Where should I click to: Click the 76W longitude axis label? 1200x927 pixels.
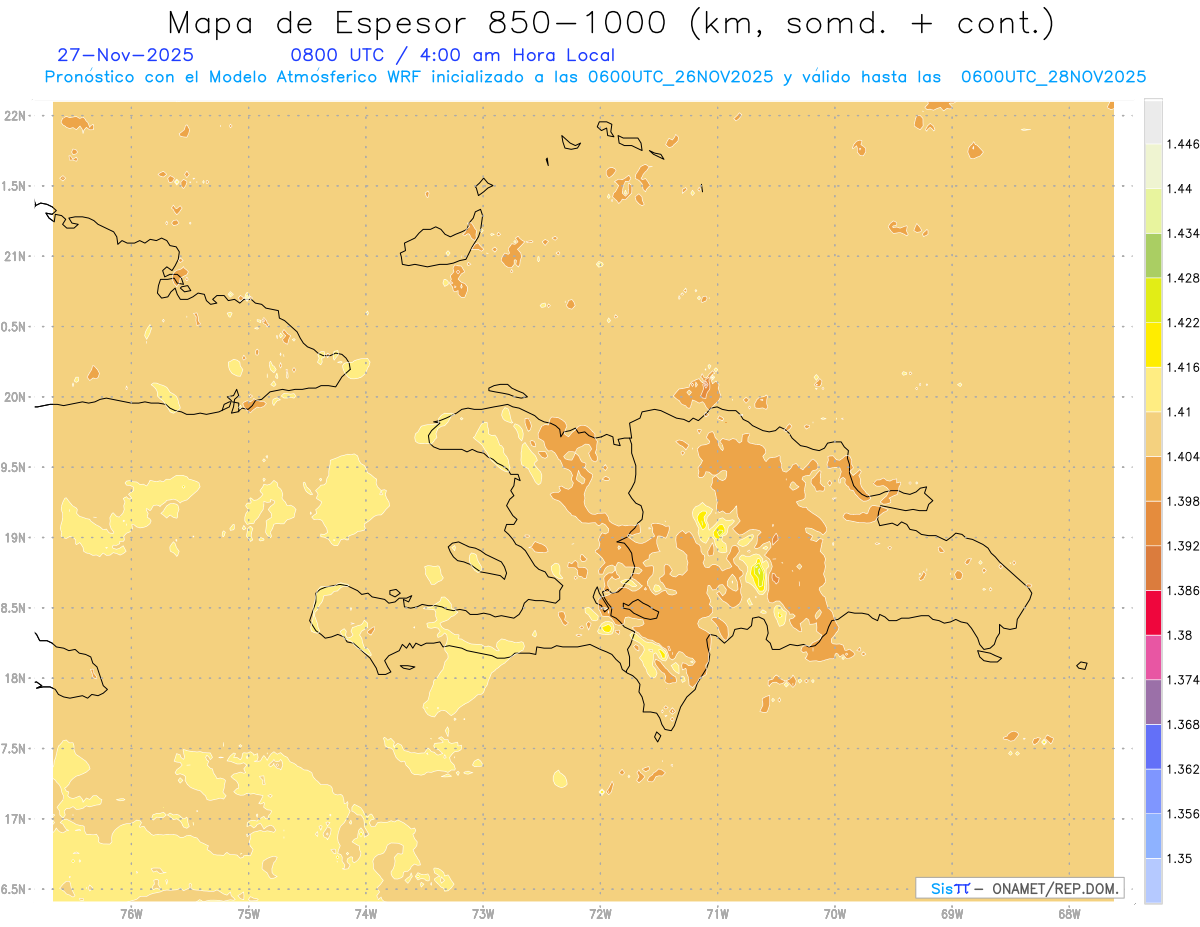coord(131,913)
